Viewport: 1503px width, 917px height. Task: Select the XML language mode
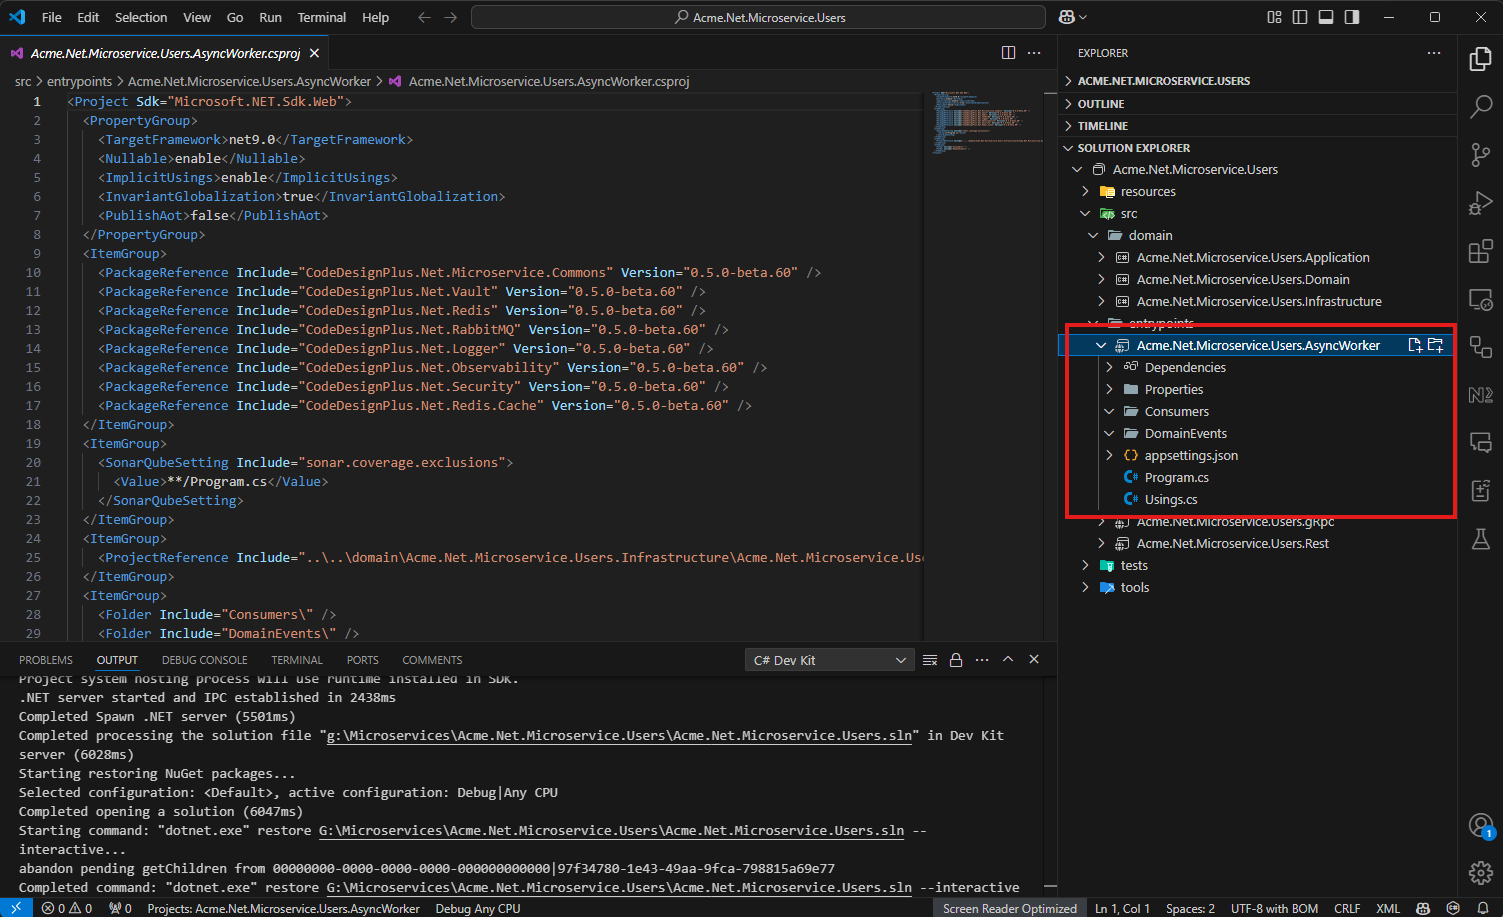[1388, 908]
